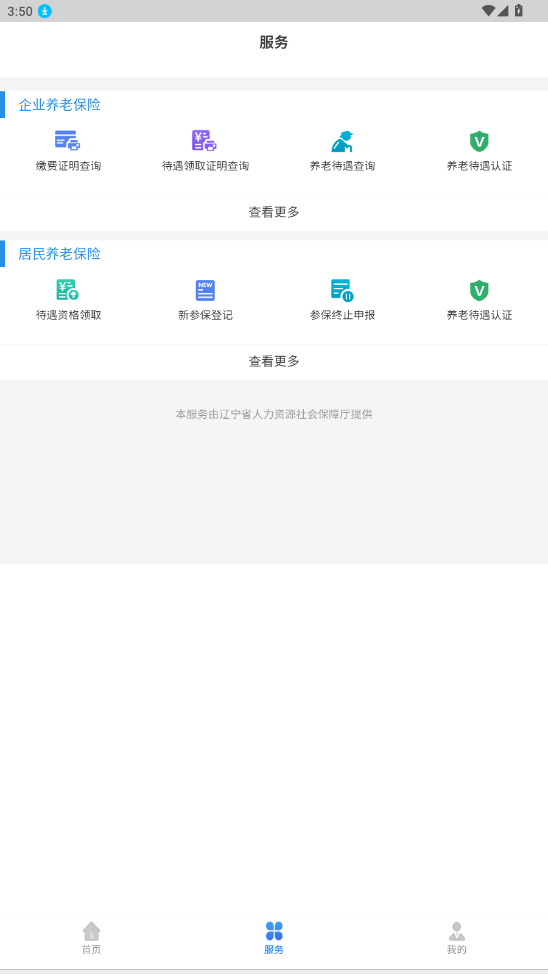Image resolution: width=548 pixels, height=974 pixels.
Task: Click the 参保终止申报 text label
Action: [x=342, y=316]
